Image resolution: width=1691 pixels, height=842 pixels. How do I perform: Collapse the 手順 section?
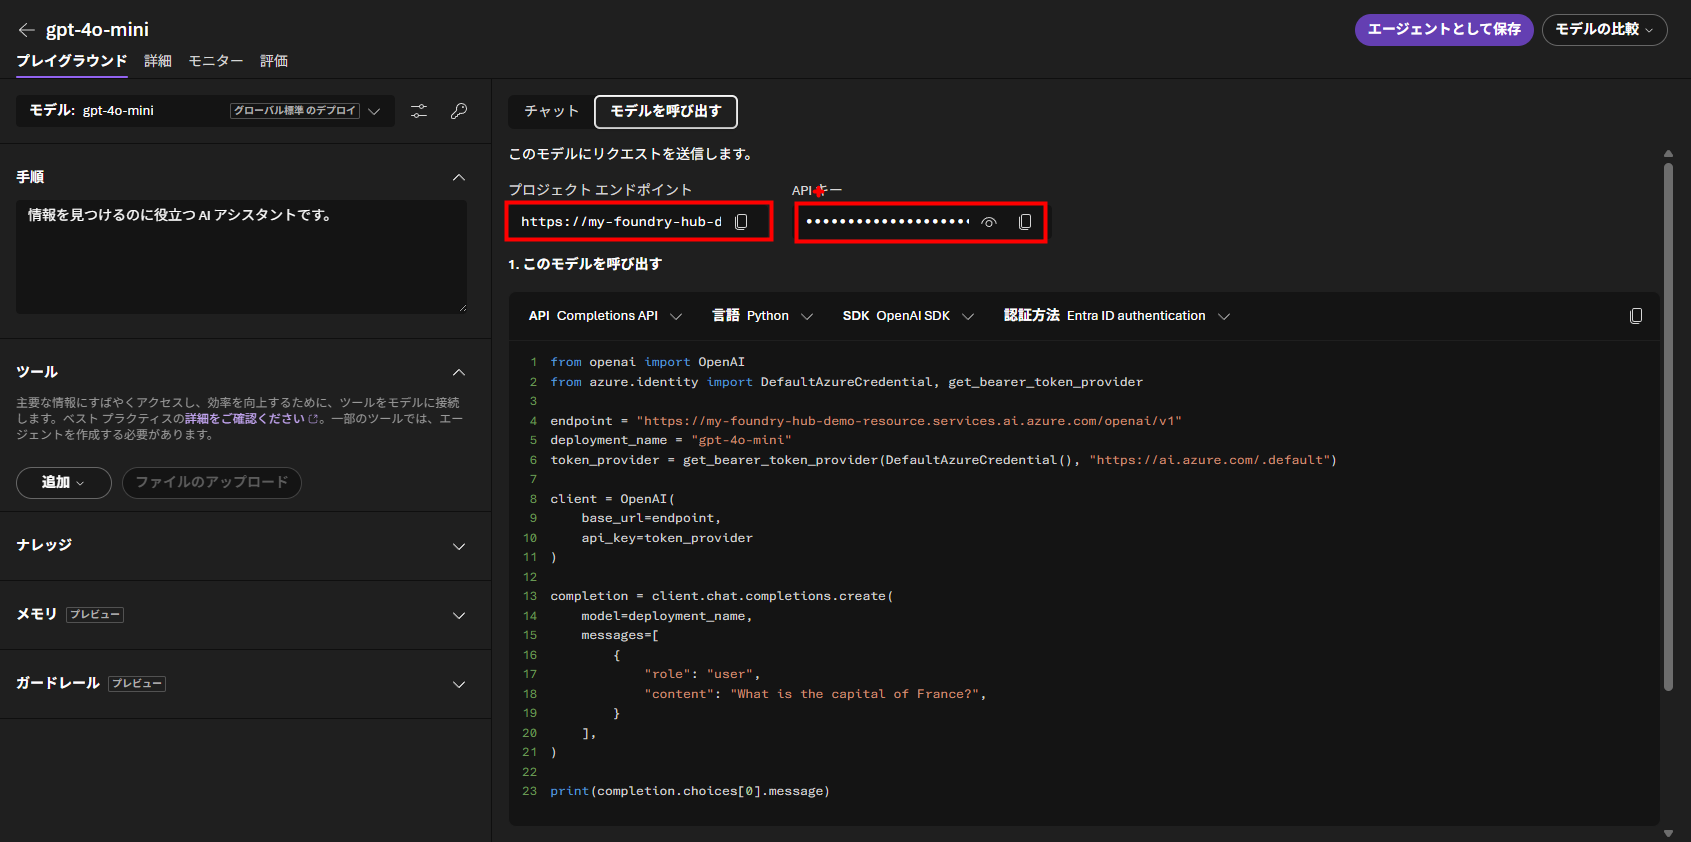459,177
